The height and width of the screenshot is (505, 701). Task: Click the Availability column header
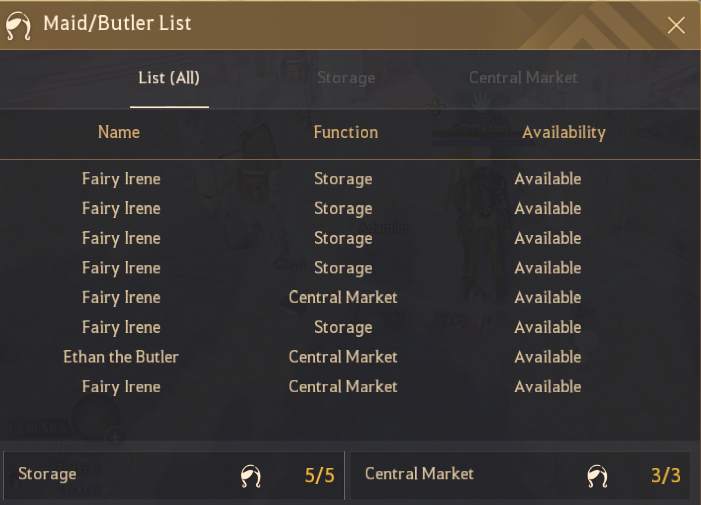(564, 132)
